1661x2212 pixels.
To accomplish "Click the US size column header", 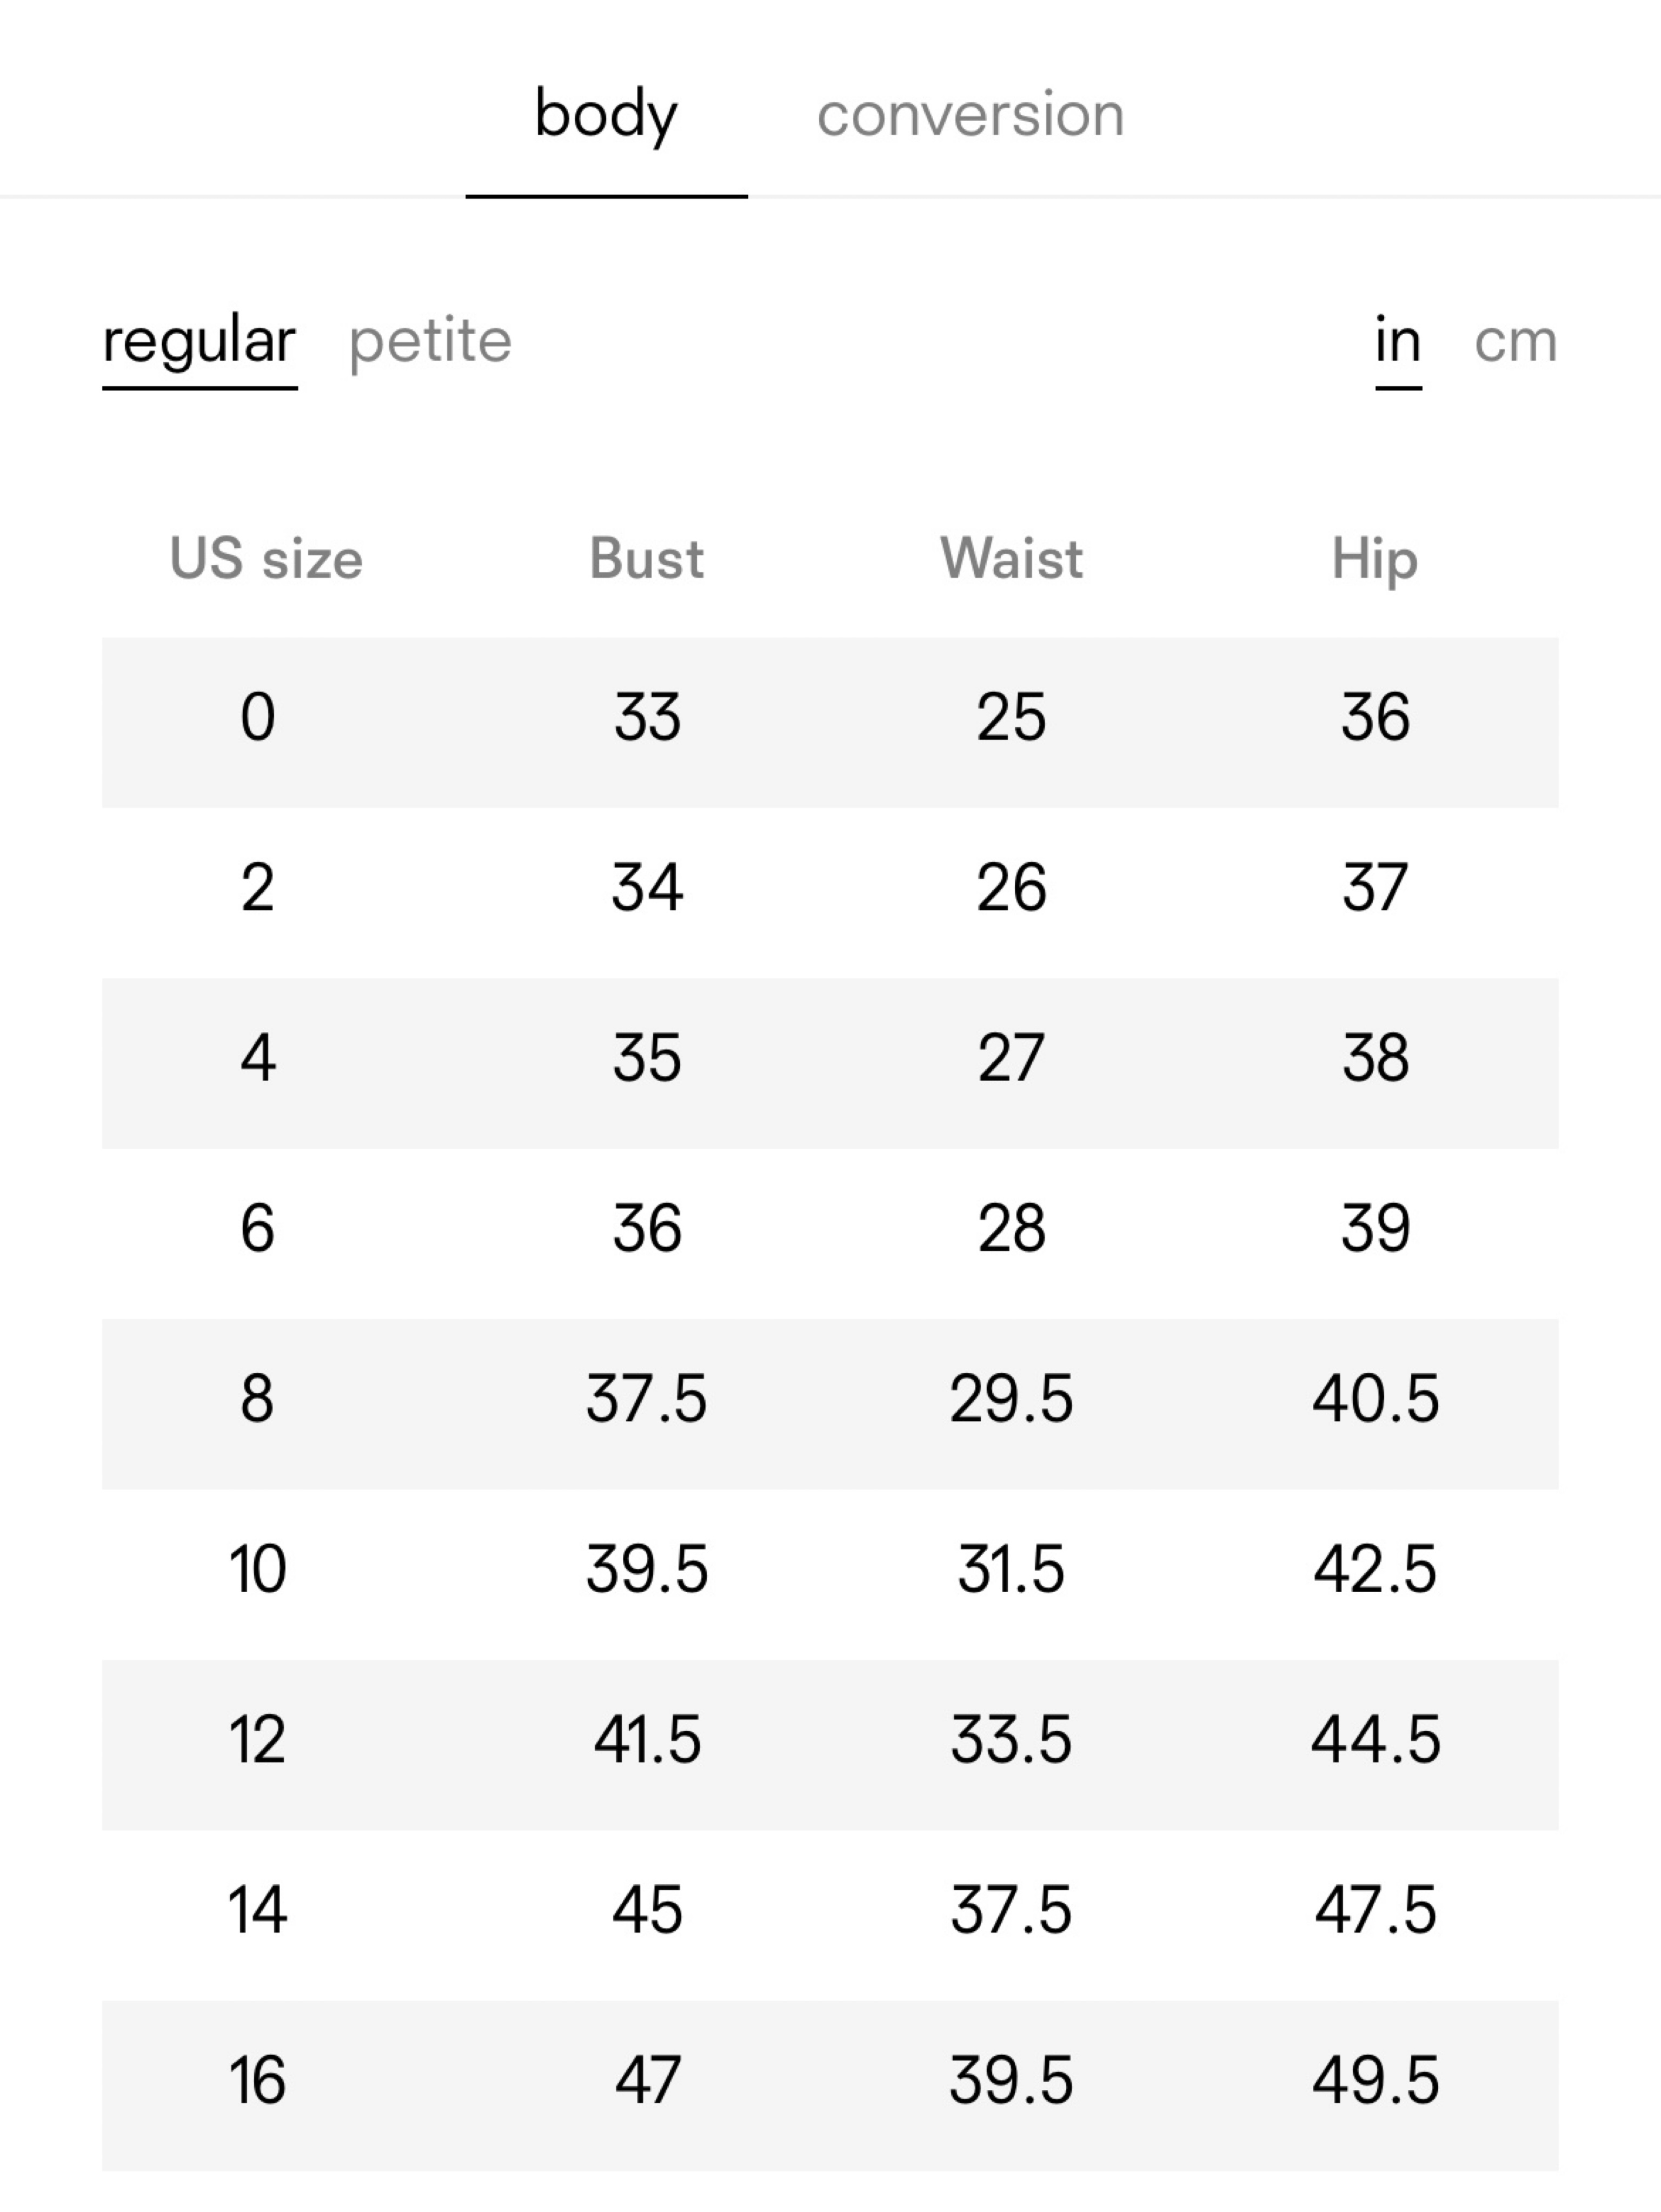I will (x=266, y=558).
